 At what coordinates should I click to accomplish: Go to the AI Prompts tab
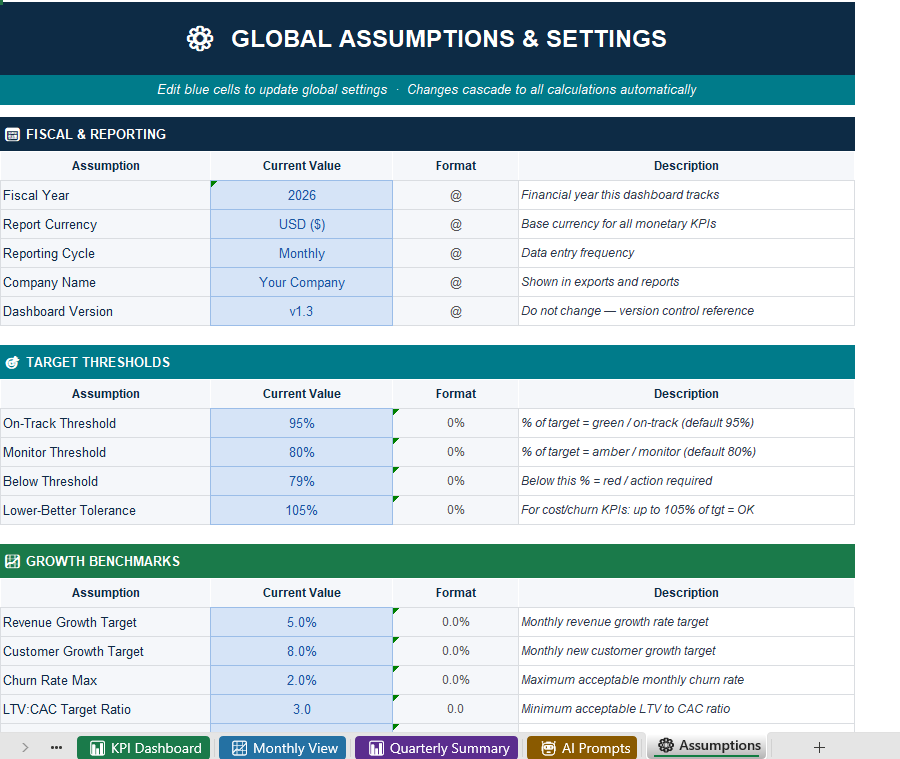pos(582,748)
